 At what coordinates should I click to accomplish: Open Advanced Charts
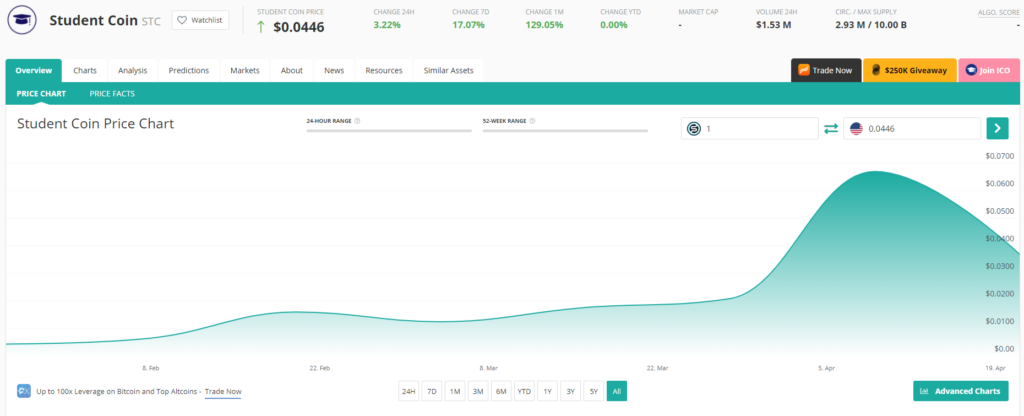point(960,391)
